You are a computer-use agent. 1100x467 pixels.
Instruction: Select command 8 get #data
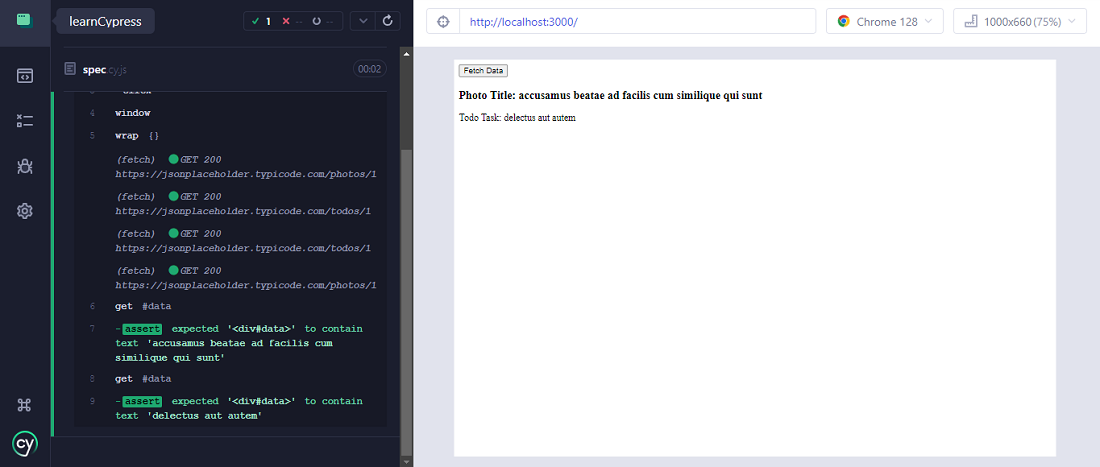pos(230,379)
